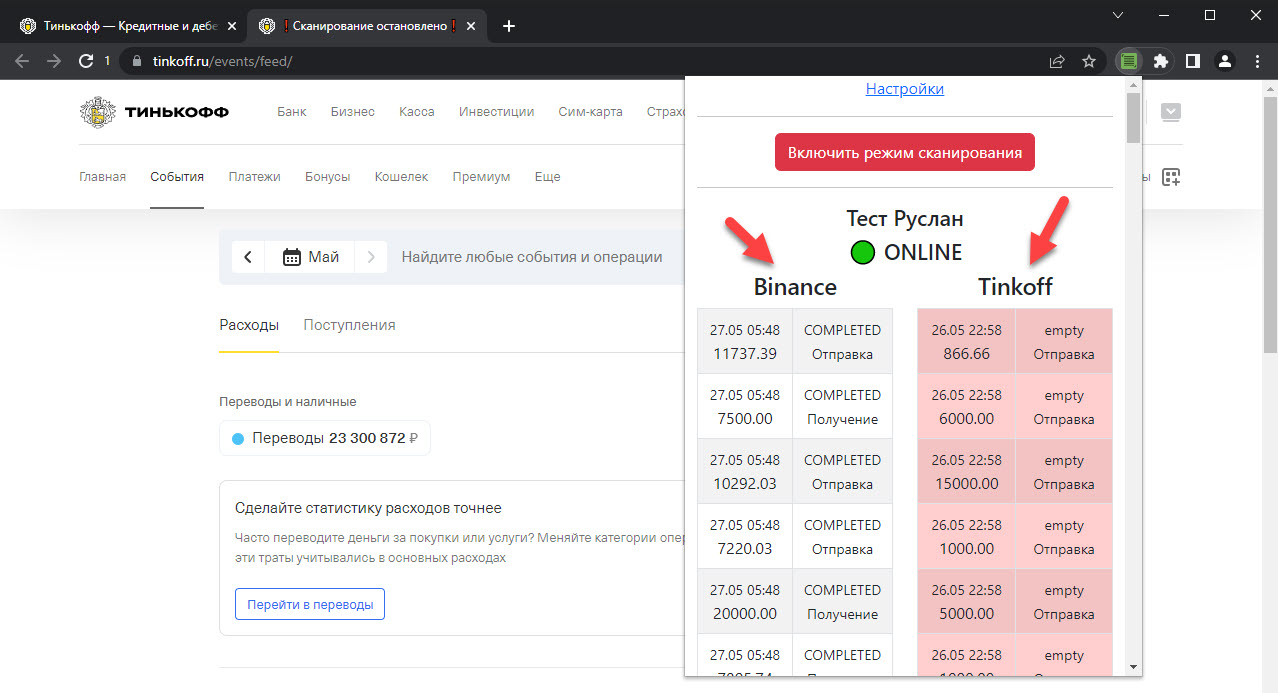1278x693 pixels.
Task: Select the Переводы category chip
Action: click(x=324, y=438)
